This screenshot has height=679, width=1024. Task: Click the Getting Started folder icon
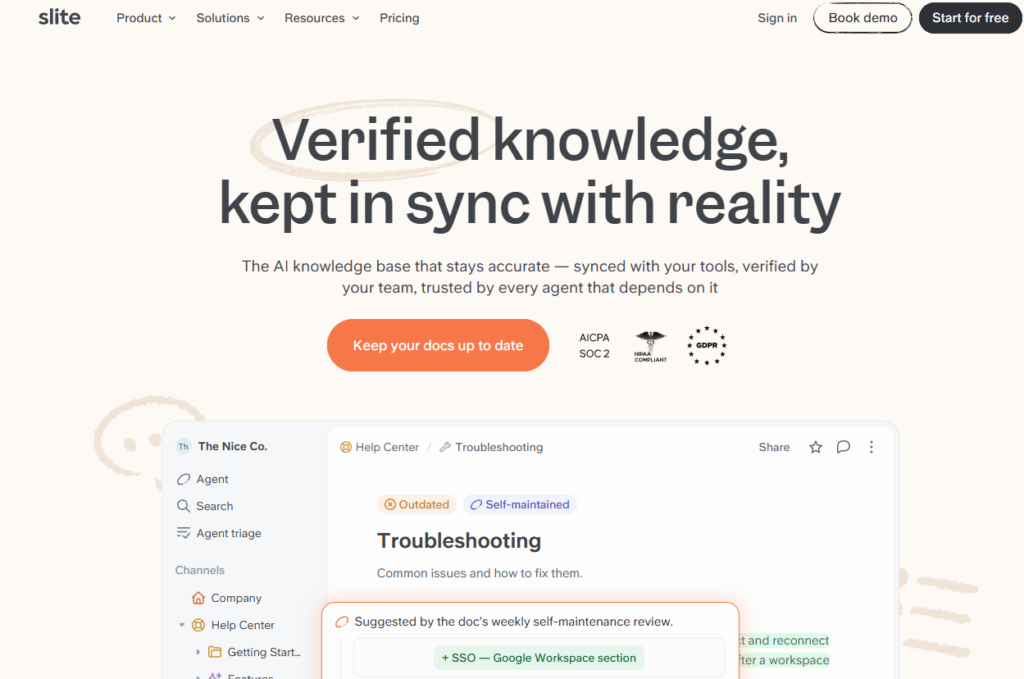(x=215, y=652)
